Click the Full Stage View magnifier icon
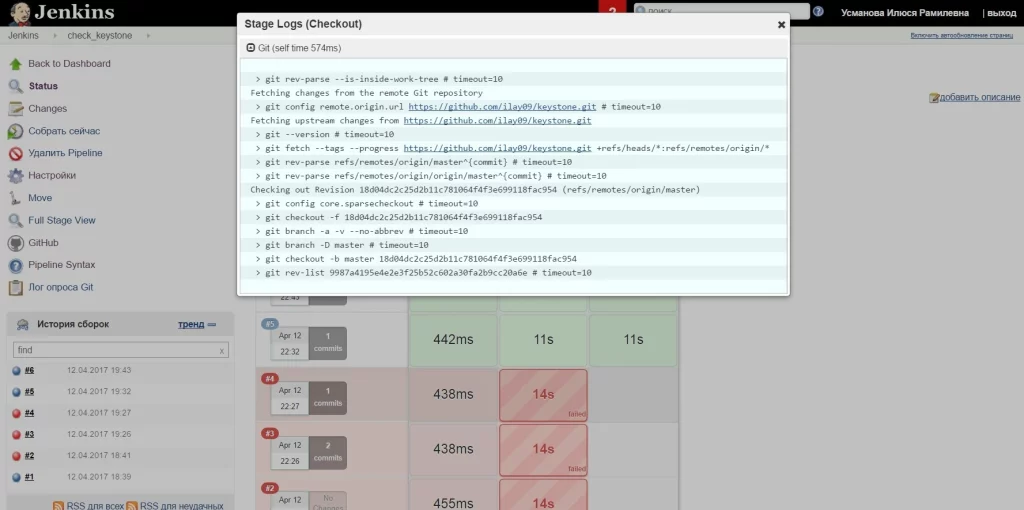 pyautogui.click(x=16, y=221)
